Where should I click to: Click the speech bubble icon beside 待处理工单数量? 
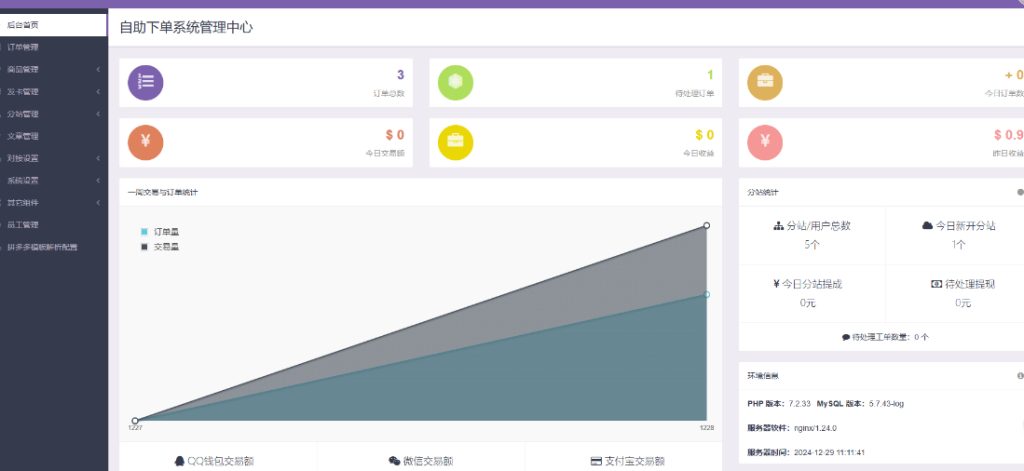pyautogui.click(x=846, y=338)
